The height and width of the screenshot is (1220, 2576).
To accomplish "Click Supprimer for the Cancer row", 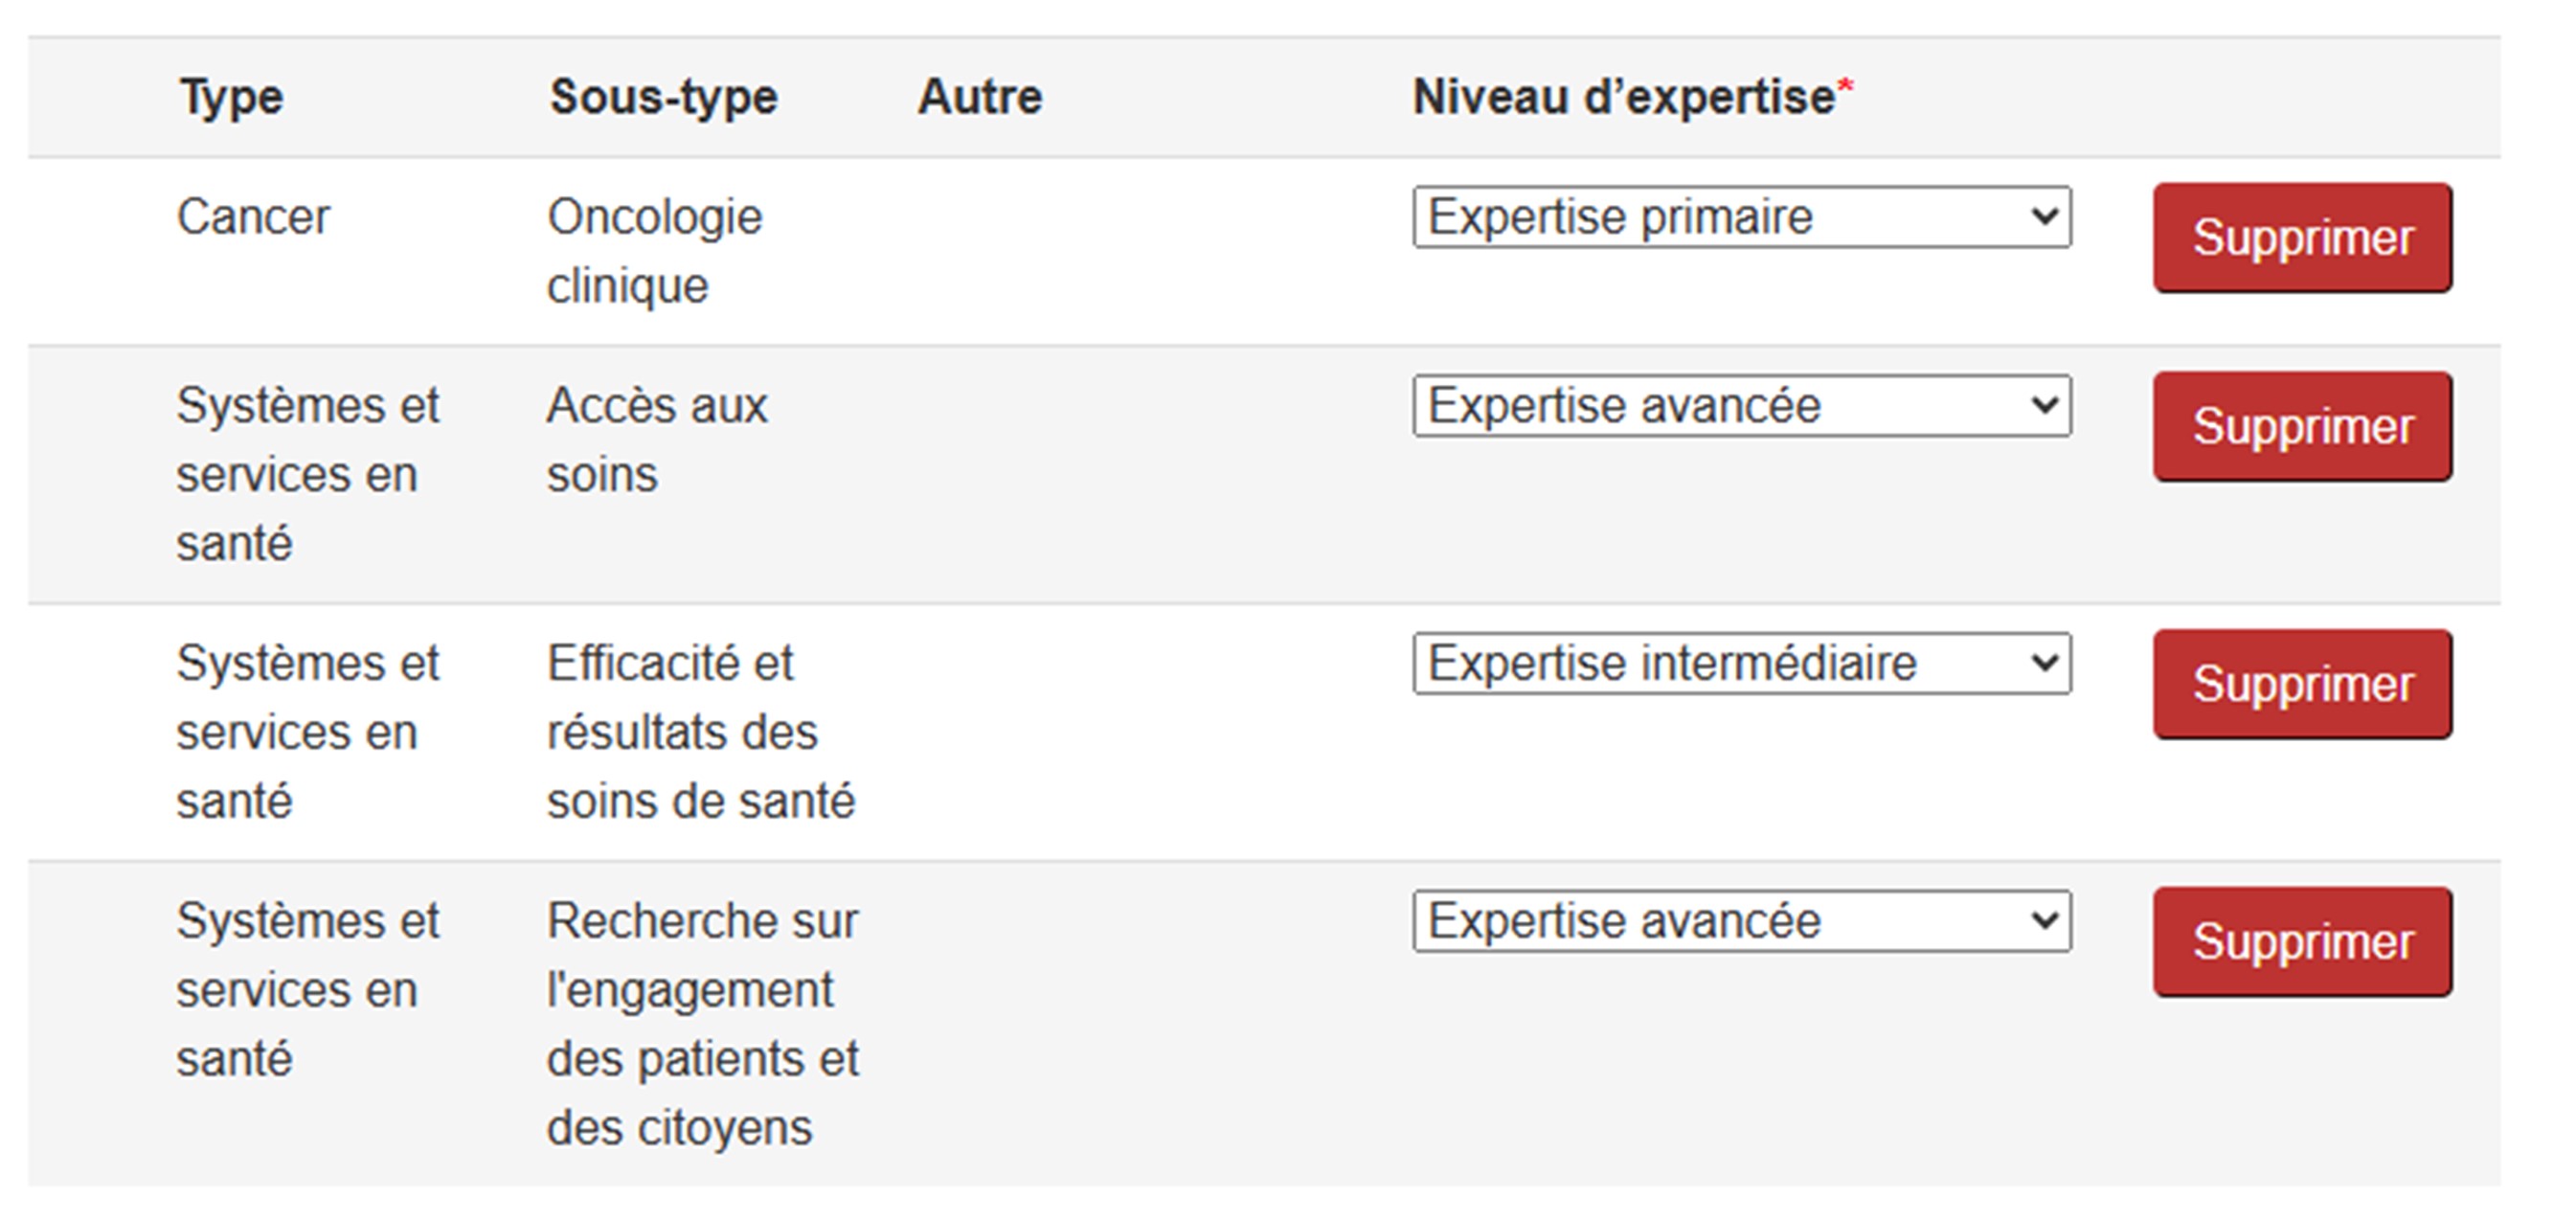I will 2302,238.
